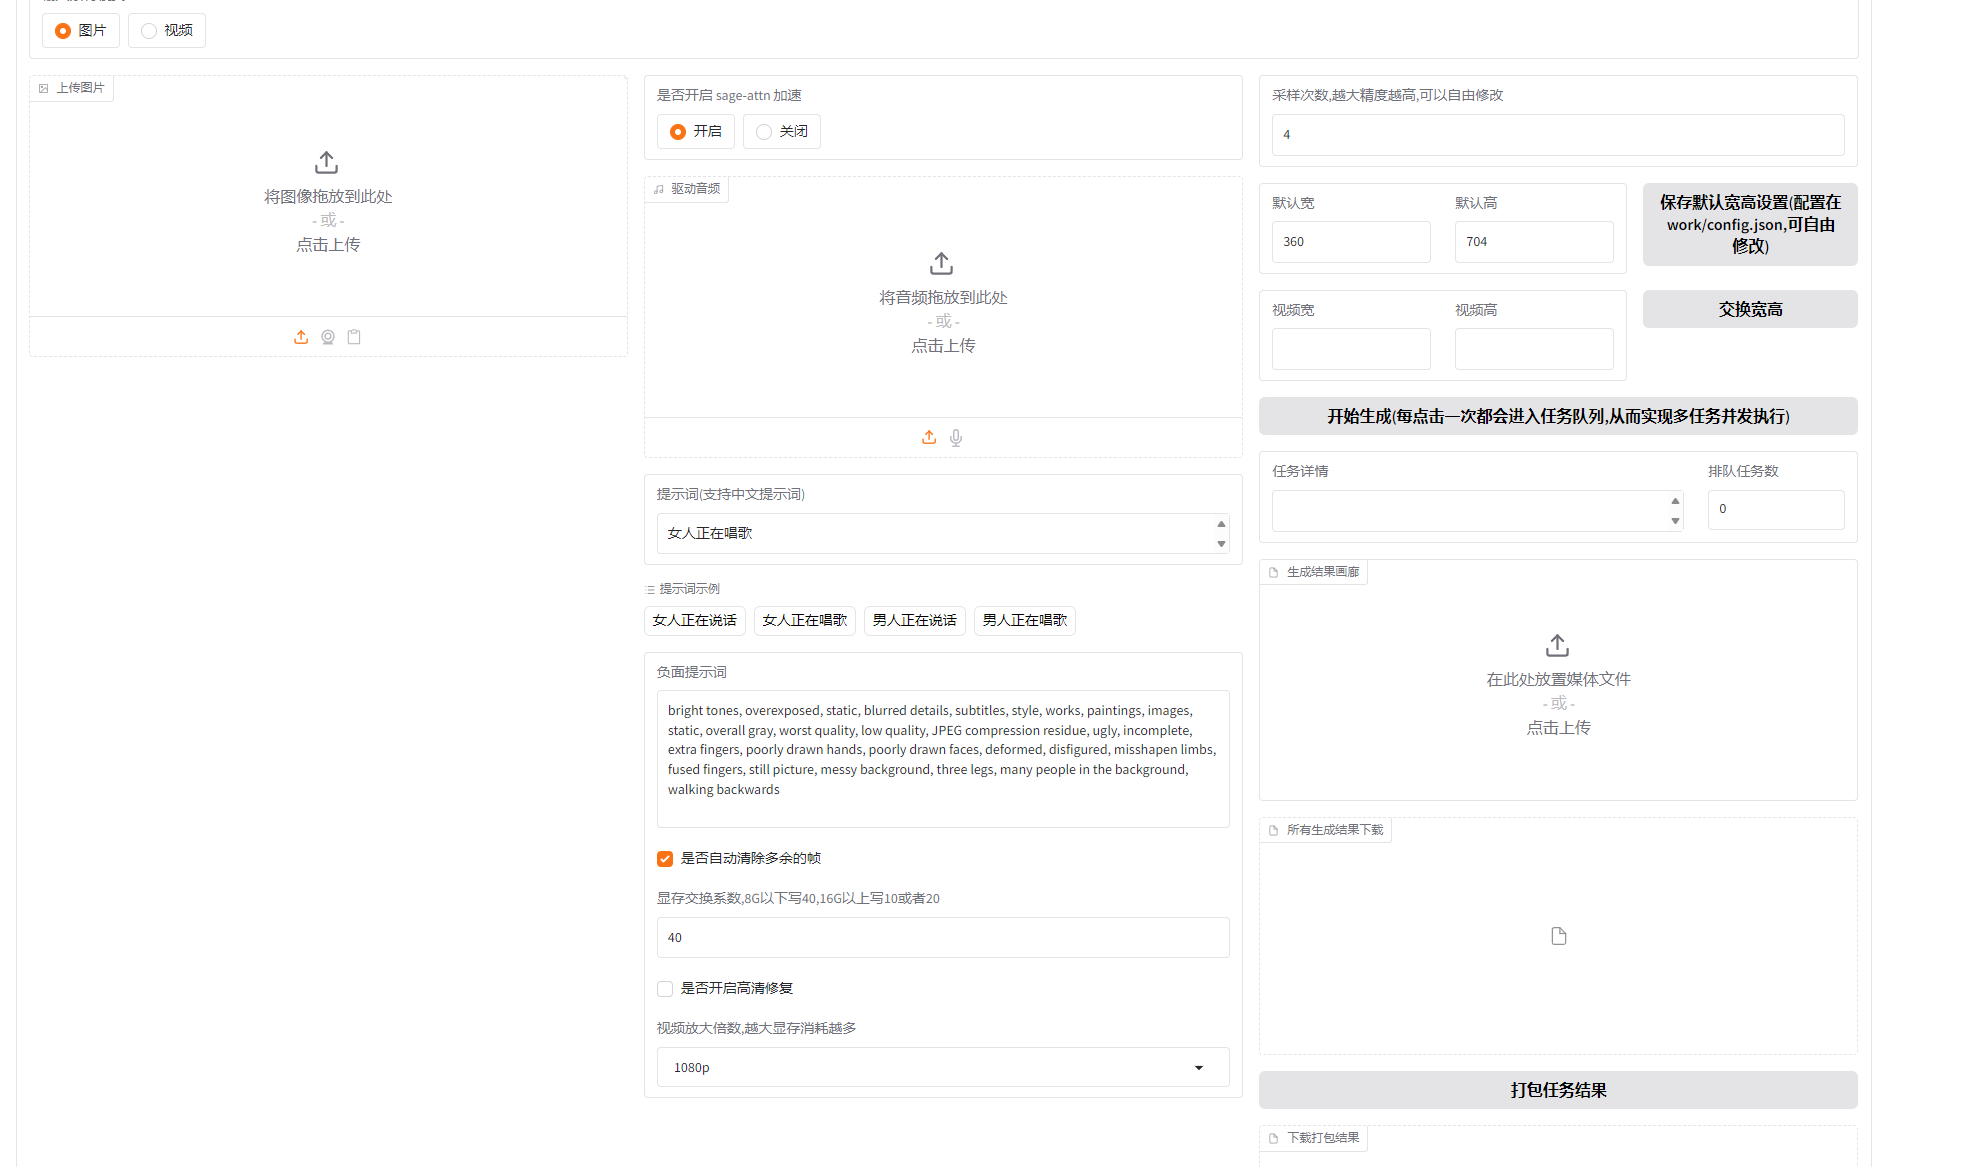Click upload icon below audio drop area
The image size is (1979, 1167).
pos(929,438)
